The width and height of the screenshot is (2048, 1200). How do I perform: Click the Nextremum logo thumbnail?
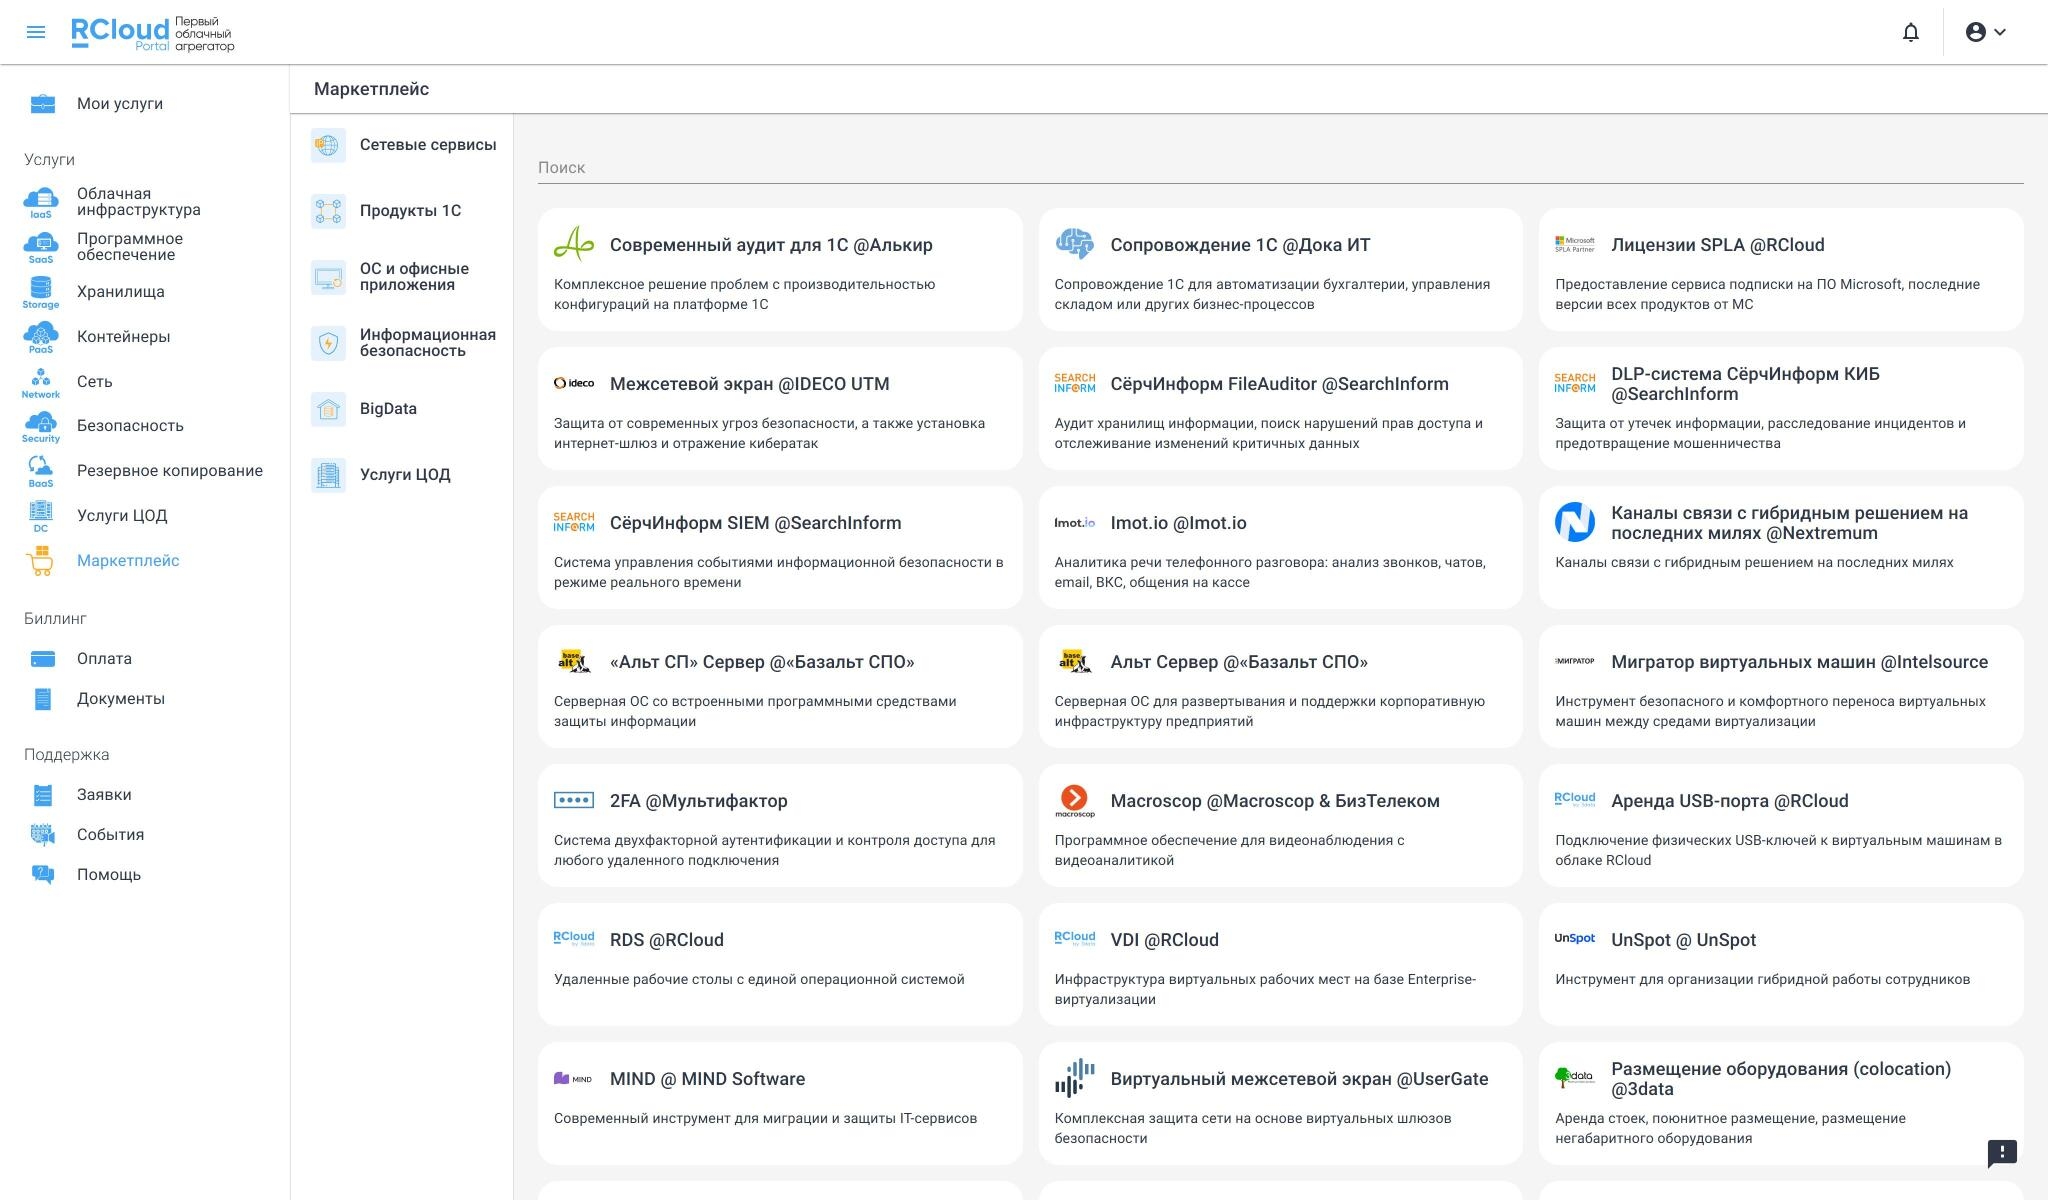(x=1575, y=522)
